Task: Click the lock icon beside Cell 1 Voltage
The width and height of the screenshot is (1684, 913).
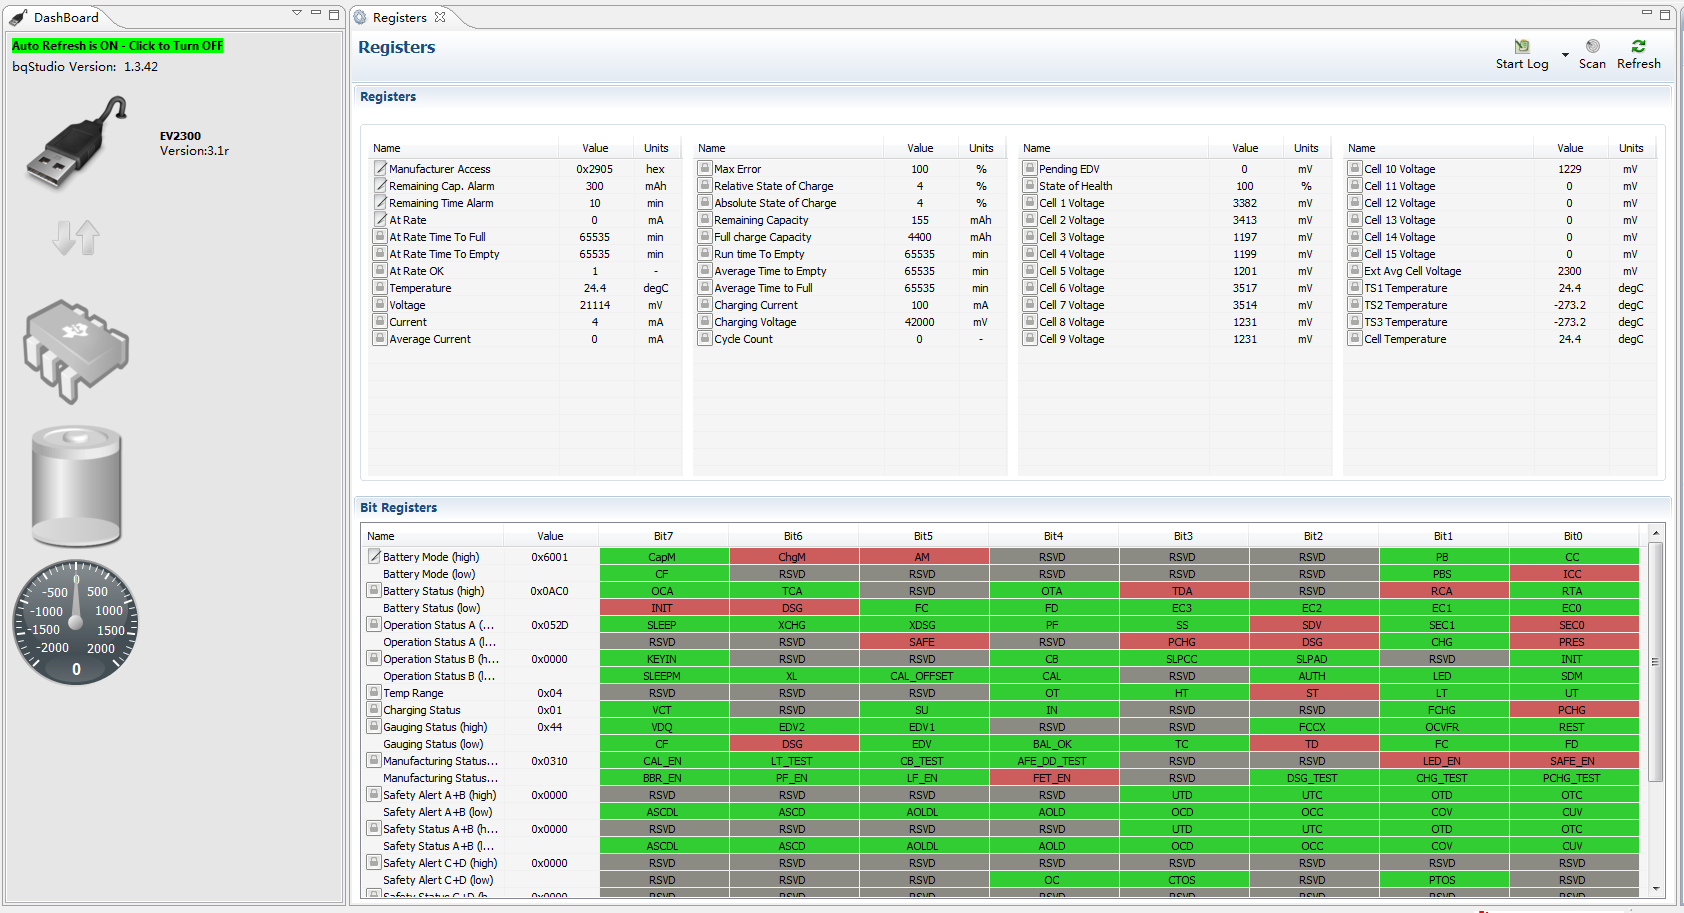Action: coord(1030,203)
